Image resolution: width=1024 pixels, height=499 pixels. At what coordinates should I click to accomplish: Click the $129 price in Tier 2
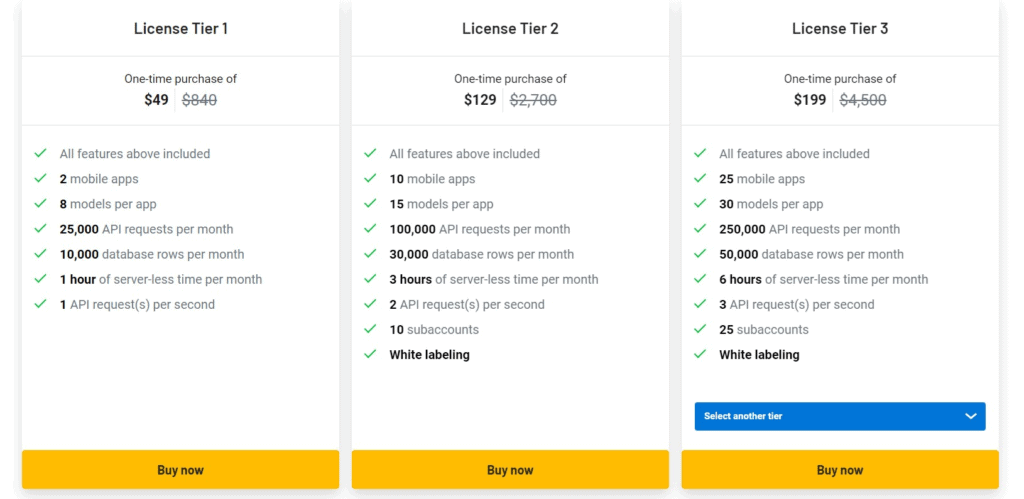480,100
